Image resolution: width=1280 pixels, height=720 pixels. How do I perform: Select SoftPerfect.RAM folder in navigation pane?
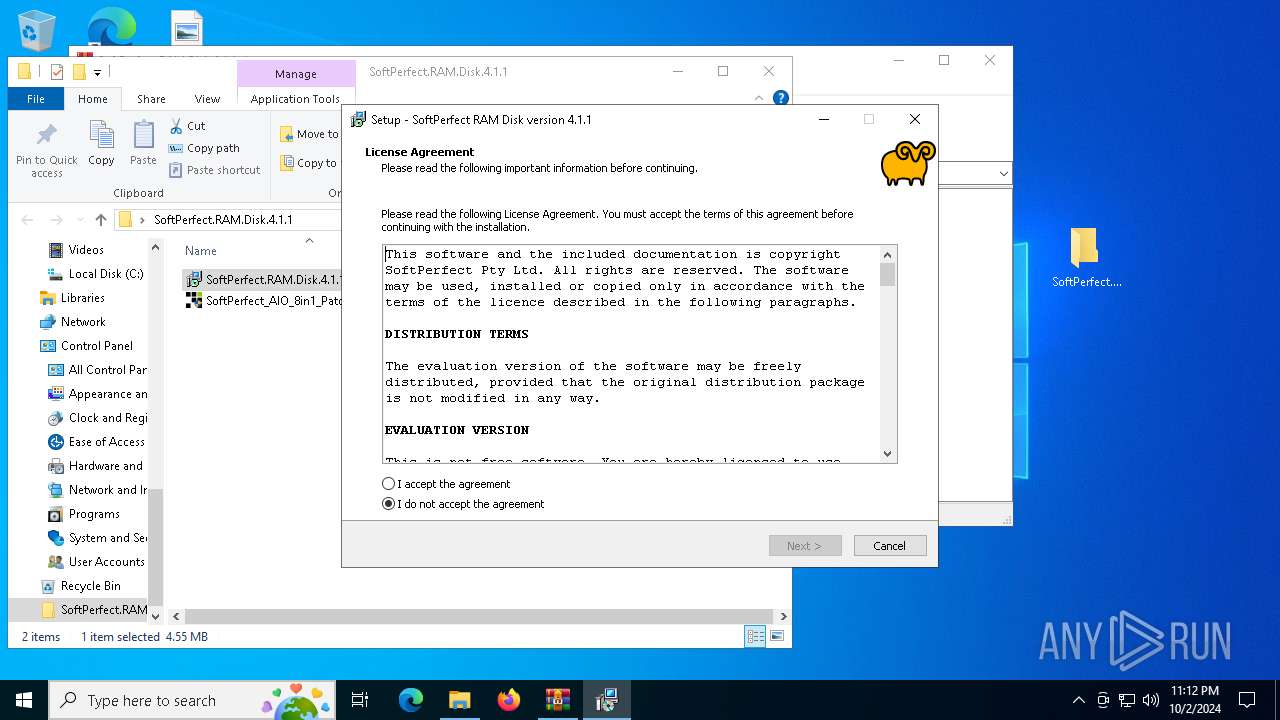[x=93, y=610]
